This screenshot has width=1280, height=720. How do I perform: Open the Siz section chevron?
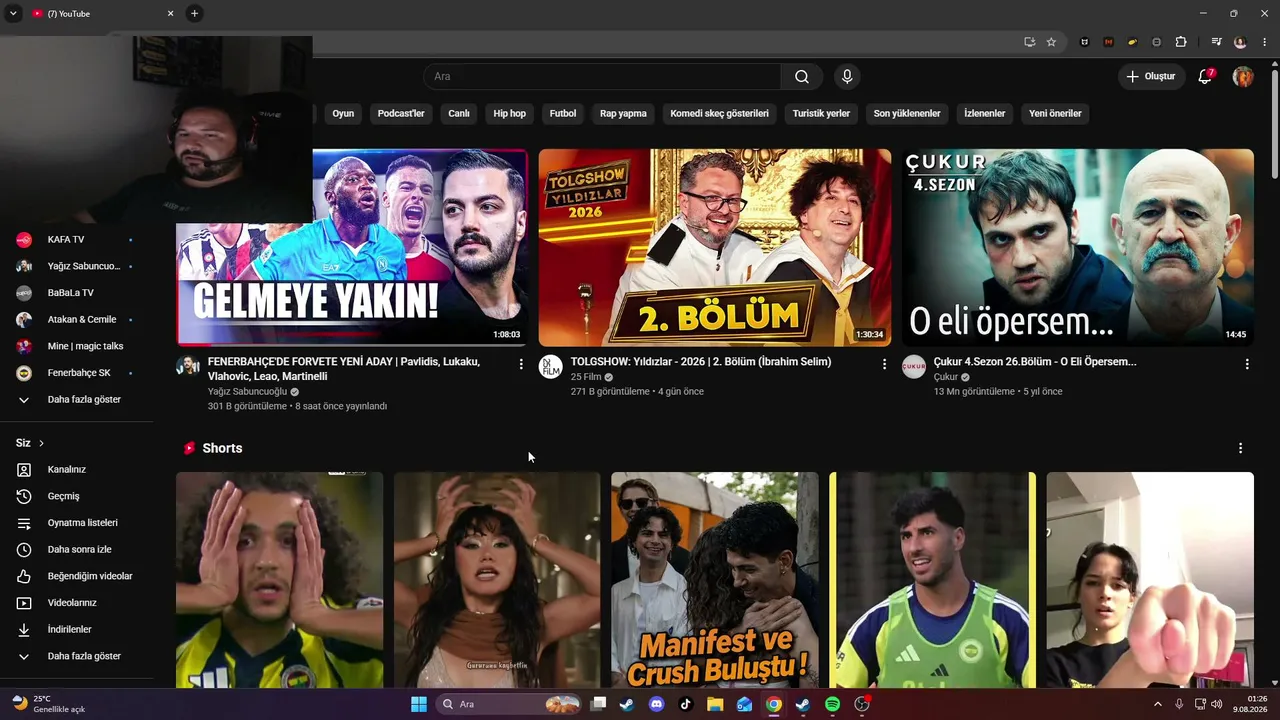coord(41,443)
